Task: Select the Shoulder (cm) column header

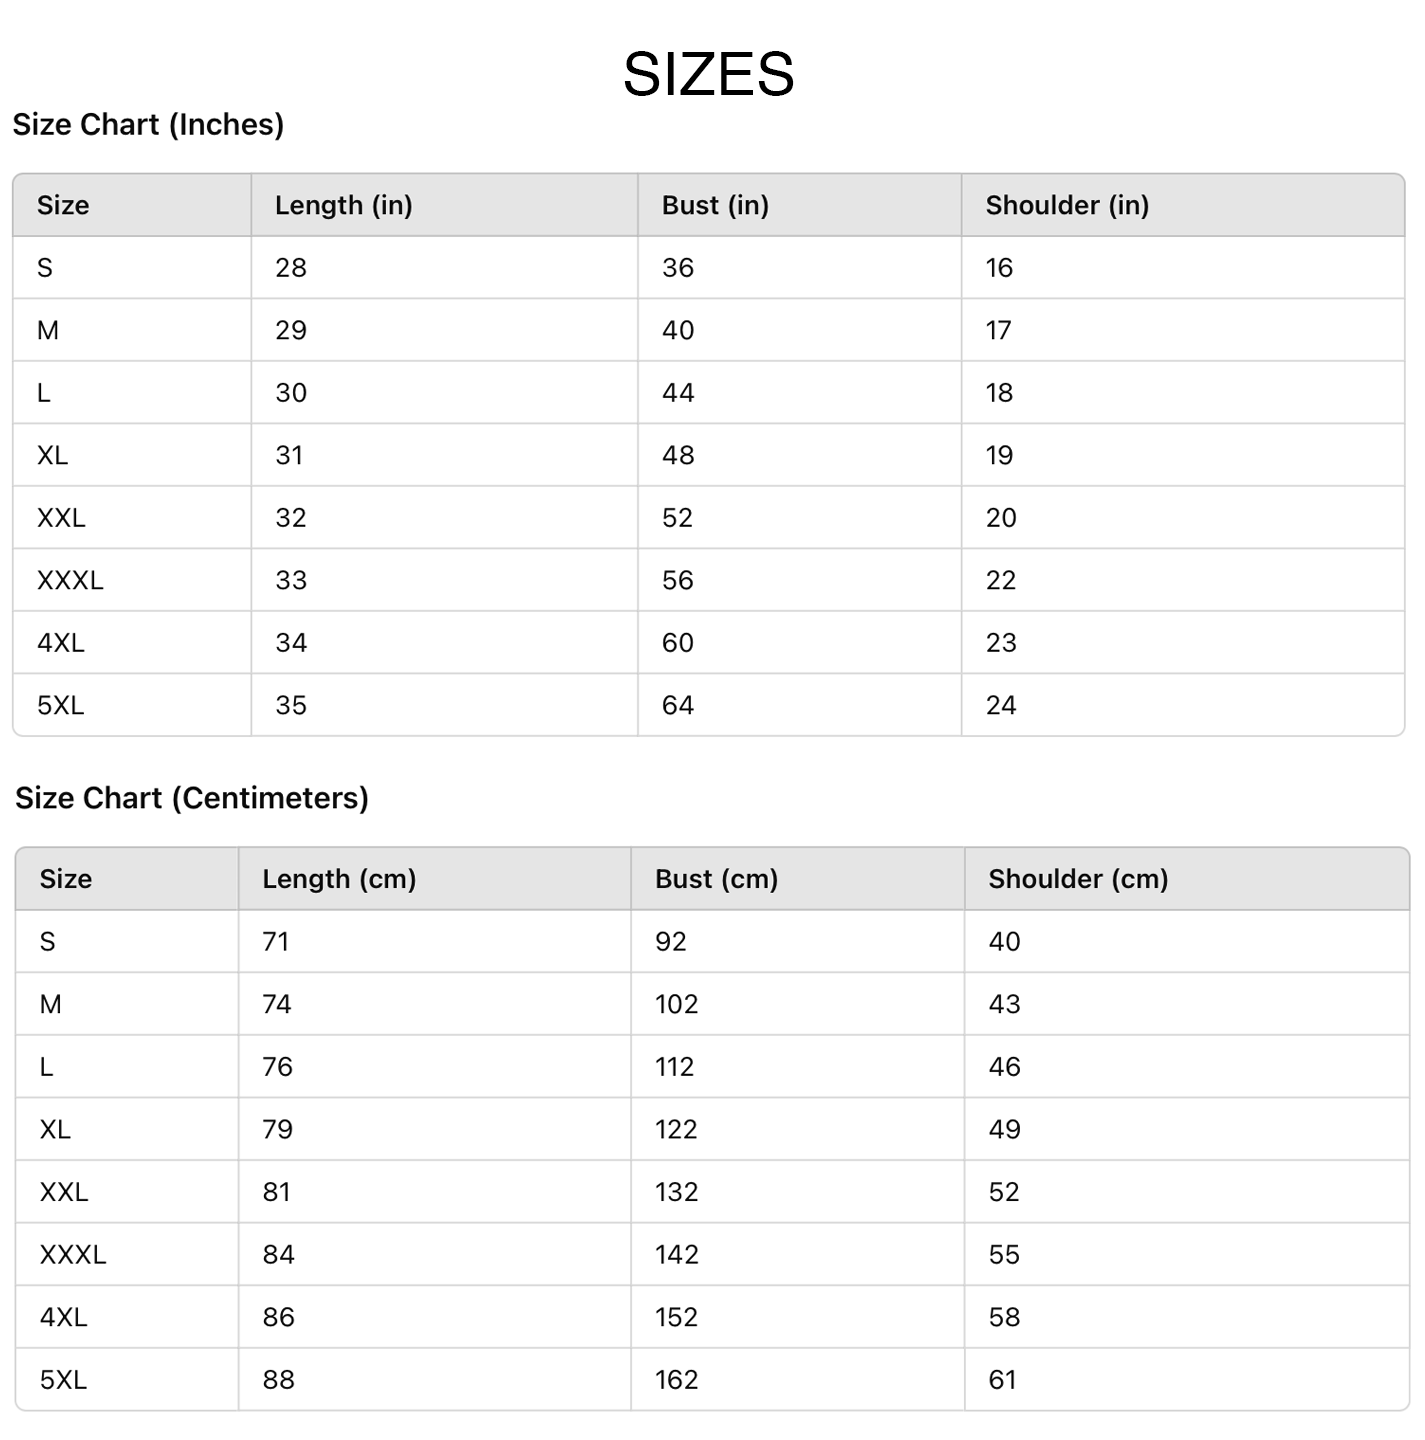Action: 1078,879
